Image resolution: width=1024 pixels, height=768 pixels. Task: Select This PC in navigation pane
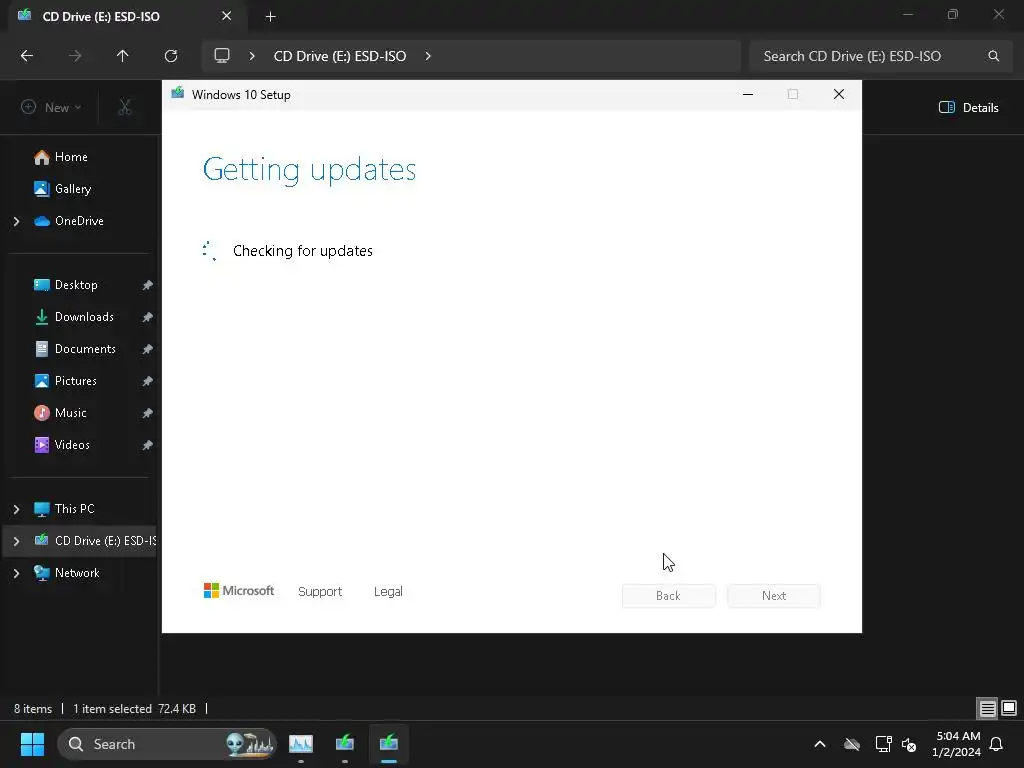pyautogui.click(x=74, y=509)
